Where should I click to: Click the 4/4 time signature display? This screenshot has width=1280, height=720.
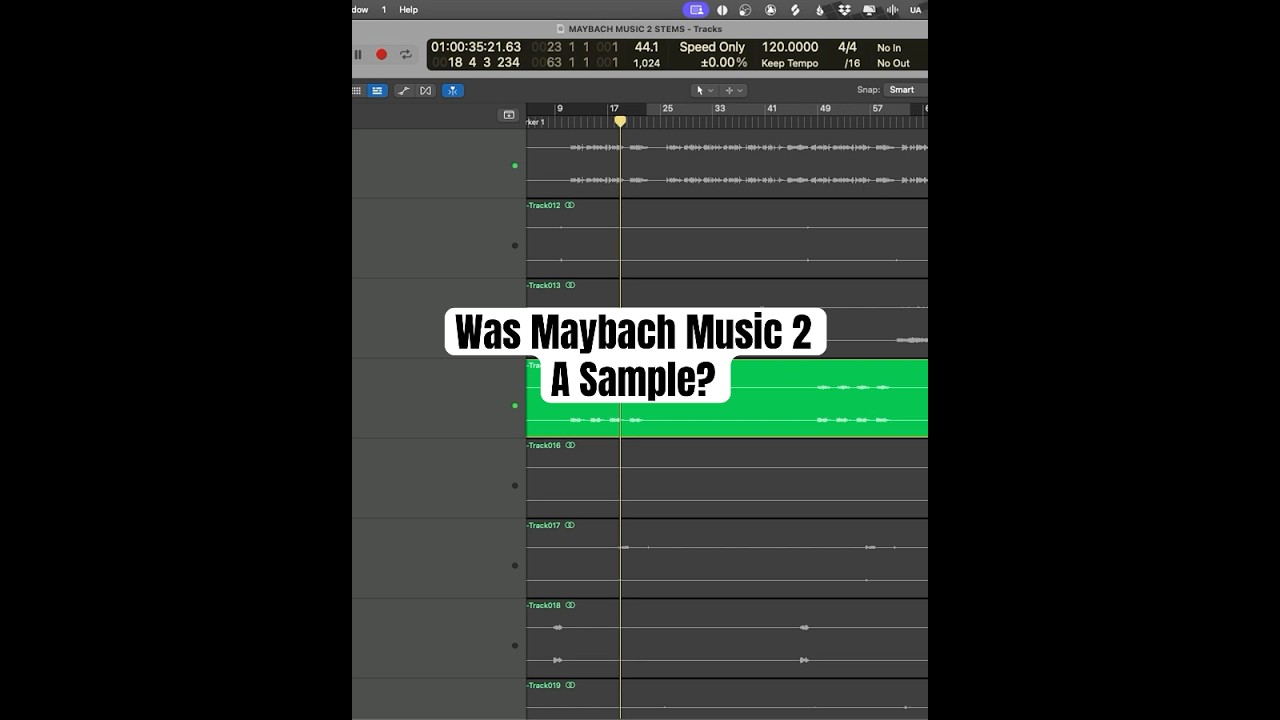tap(847, 47)
